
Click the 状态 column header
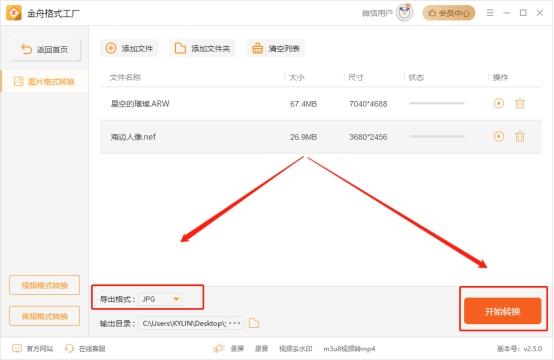(x=416, y=77)
